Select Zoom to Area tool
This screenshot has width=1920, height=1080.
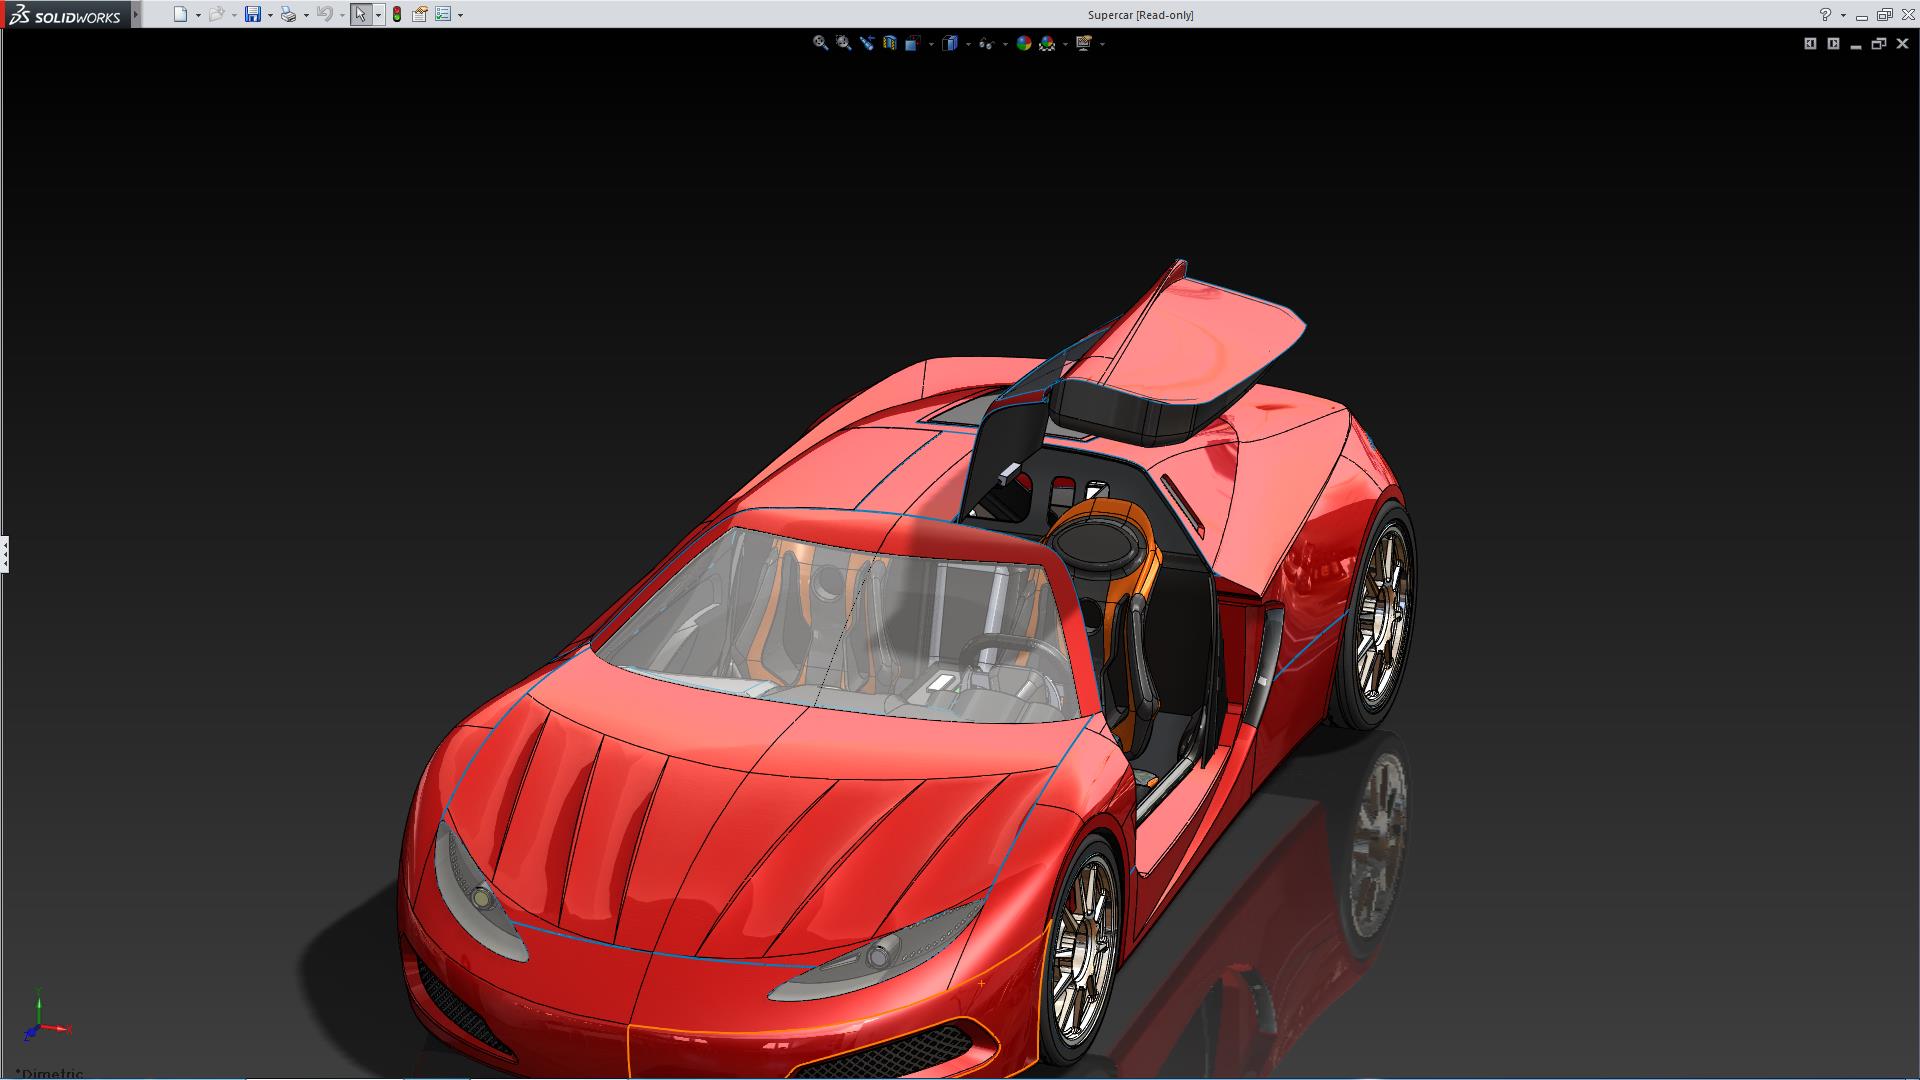click(x=843, y=43)
